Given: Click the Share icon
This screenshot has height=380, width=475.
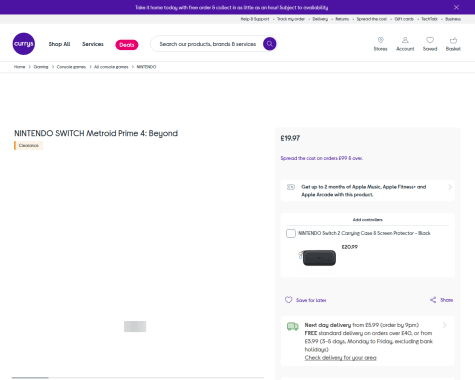Looking at the screenshot, I should [433, 300].
